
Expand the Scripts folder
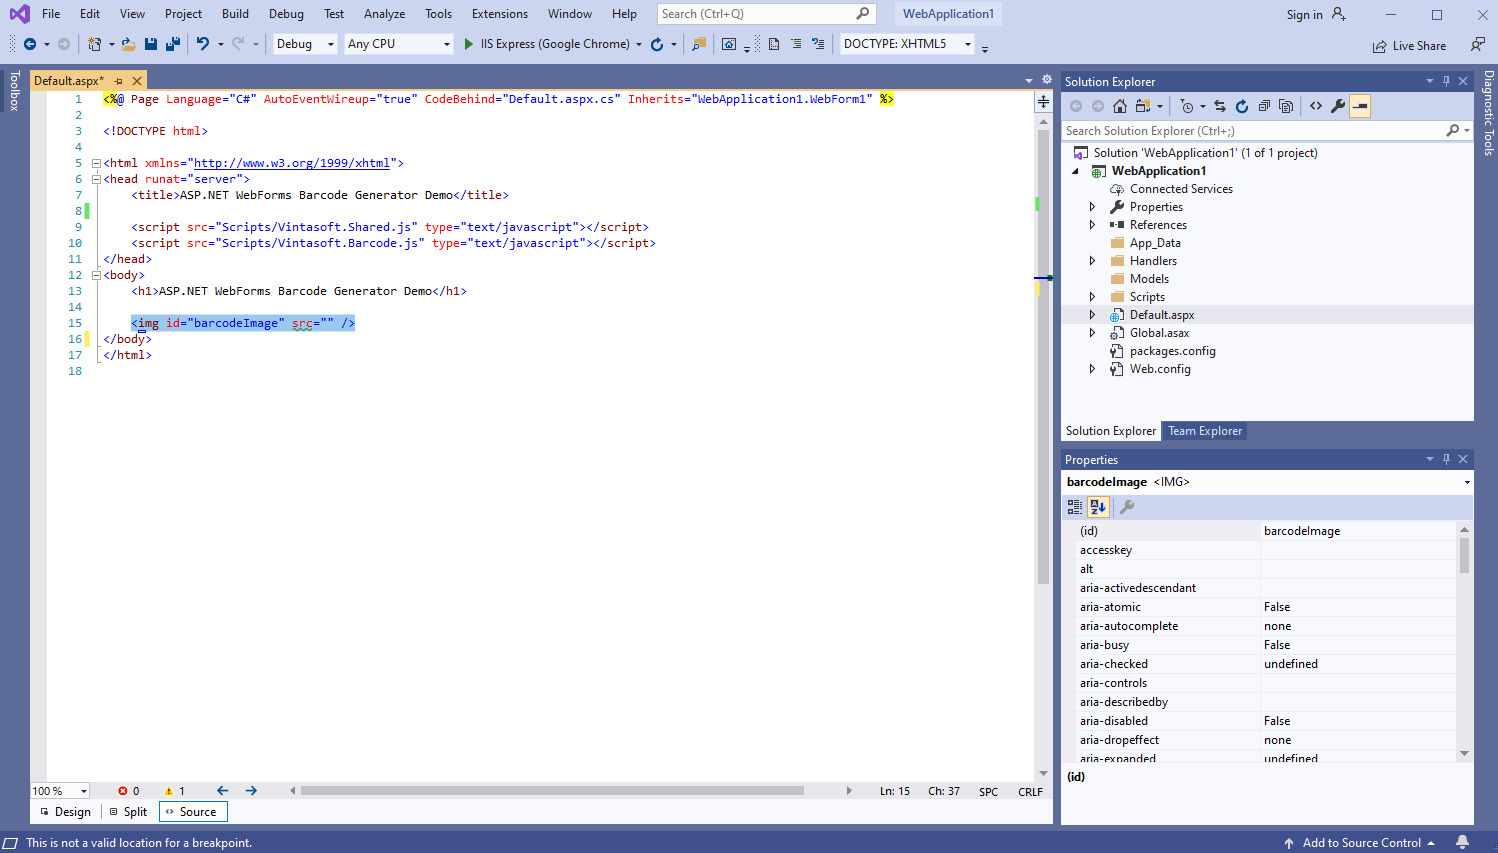tap(1092, 297)
